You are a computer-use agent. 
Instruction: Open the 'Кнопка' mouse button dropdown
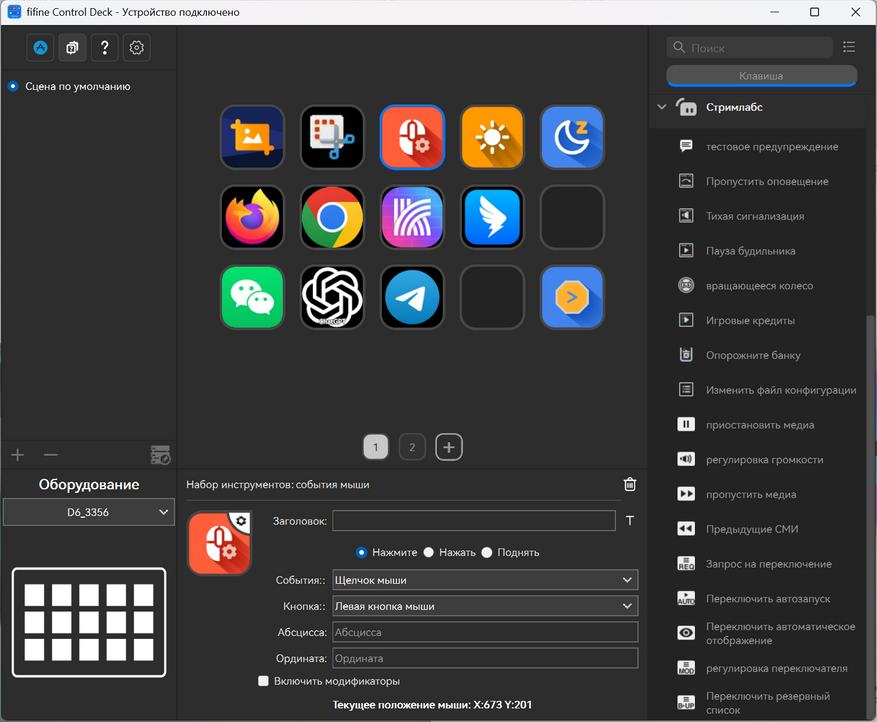pyautogui.click(x=484, y=606)
